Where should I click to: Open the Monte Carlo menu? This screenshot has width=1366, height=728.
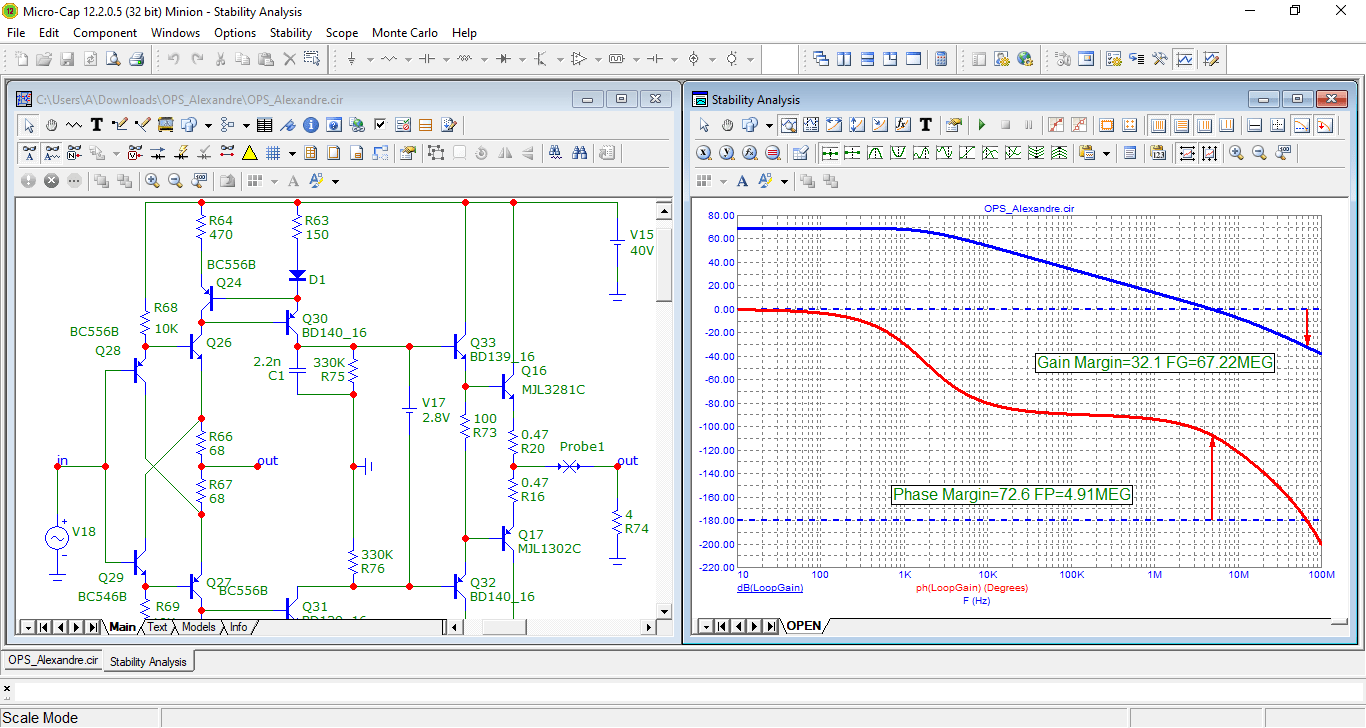point(404,33)
